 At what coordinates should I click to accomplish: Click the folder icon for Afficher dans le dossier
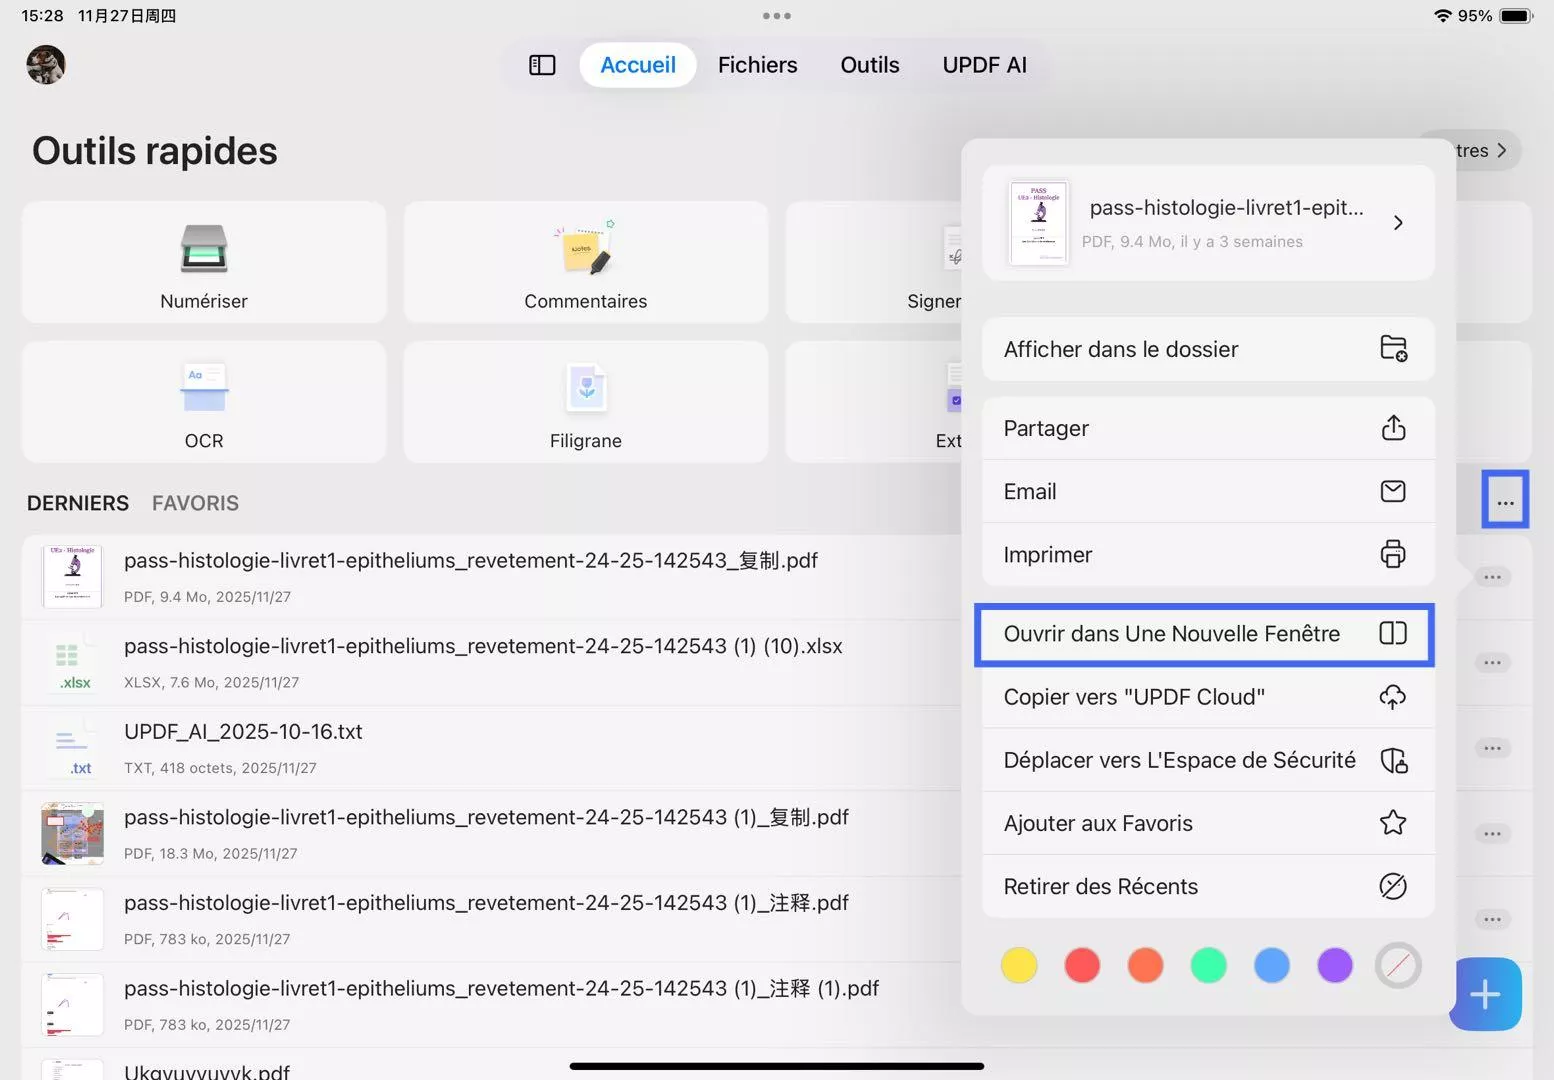1393,349
